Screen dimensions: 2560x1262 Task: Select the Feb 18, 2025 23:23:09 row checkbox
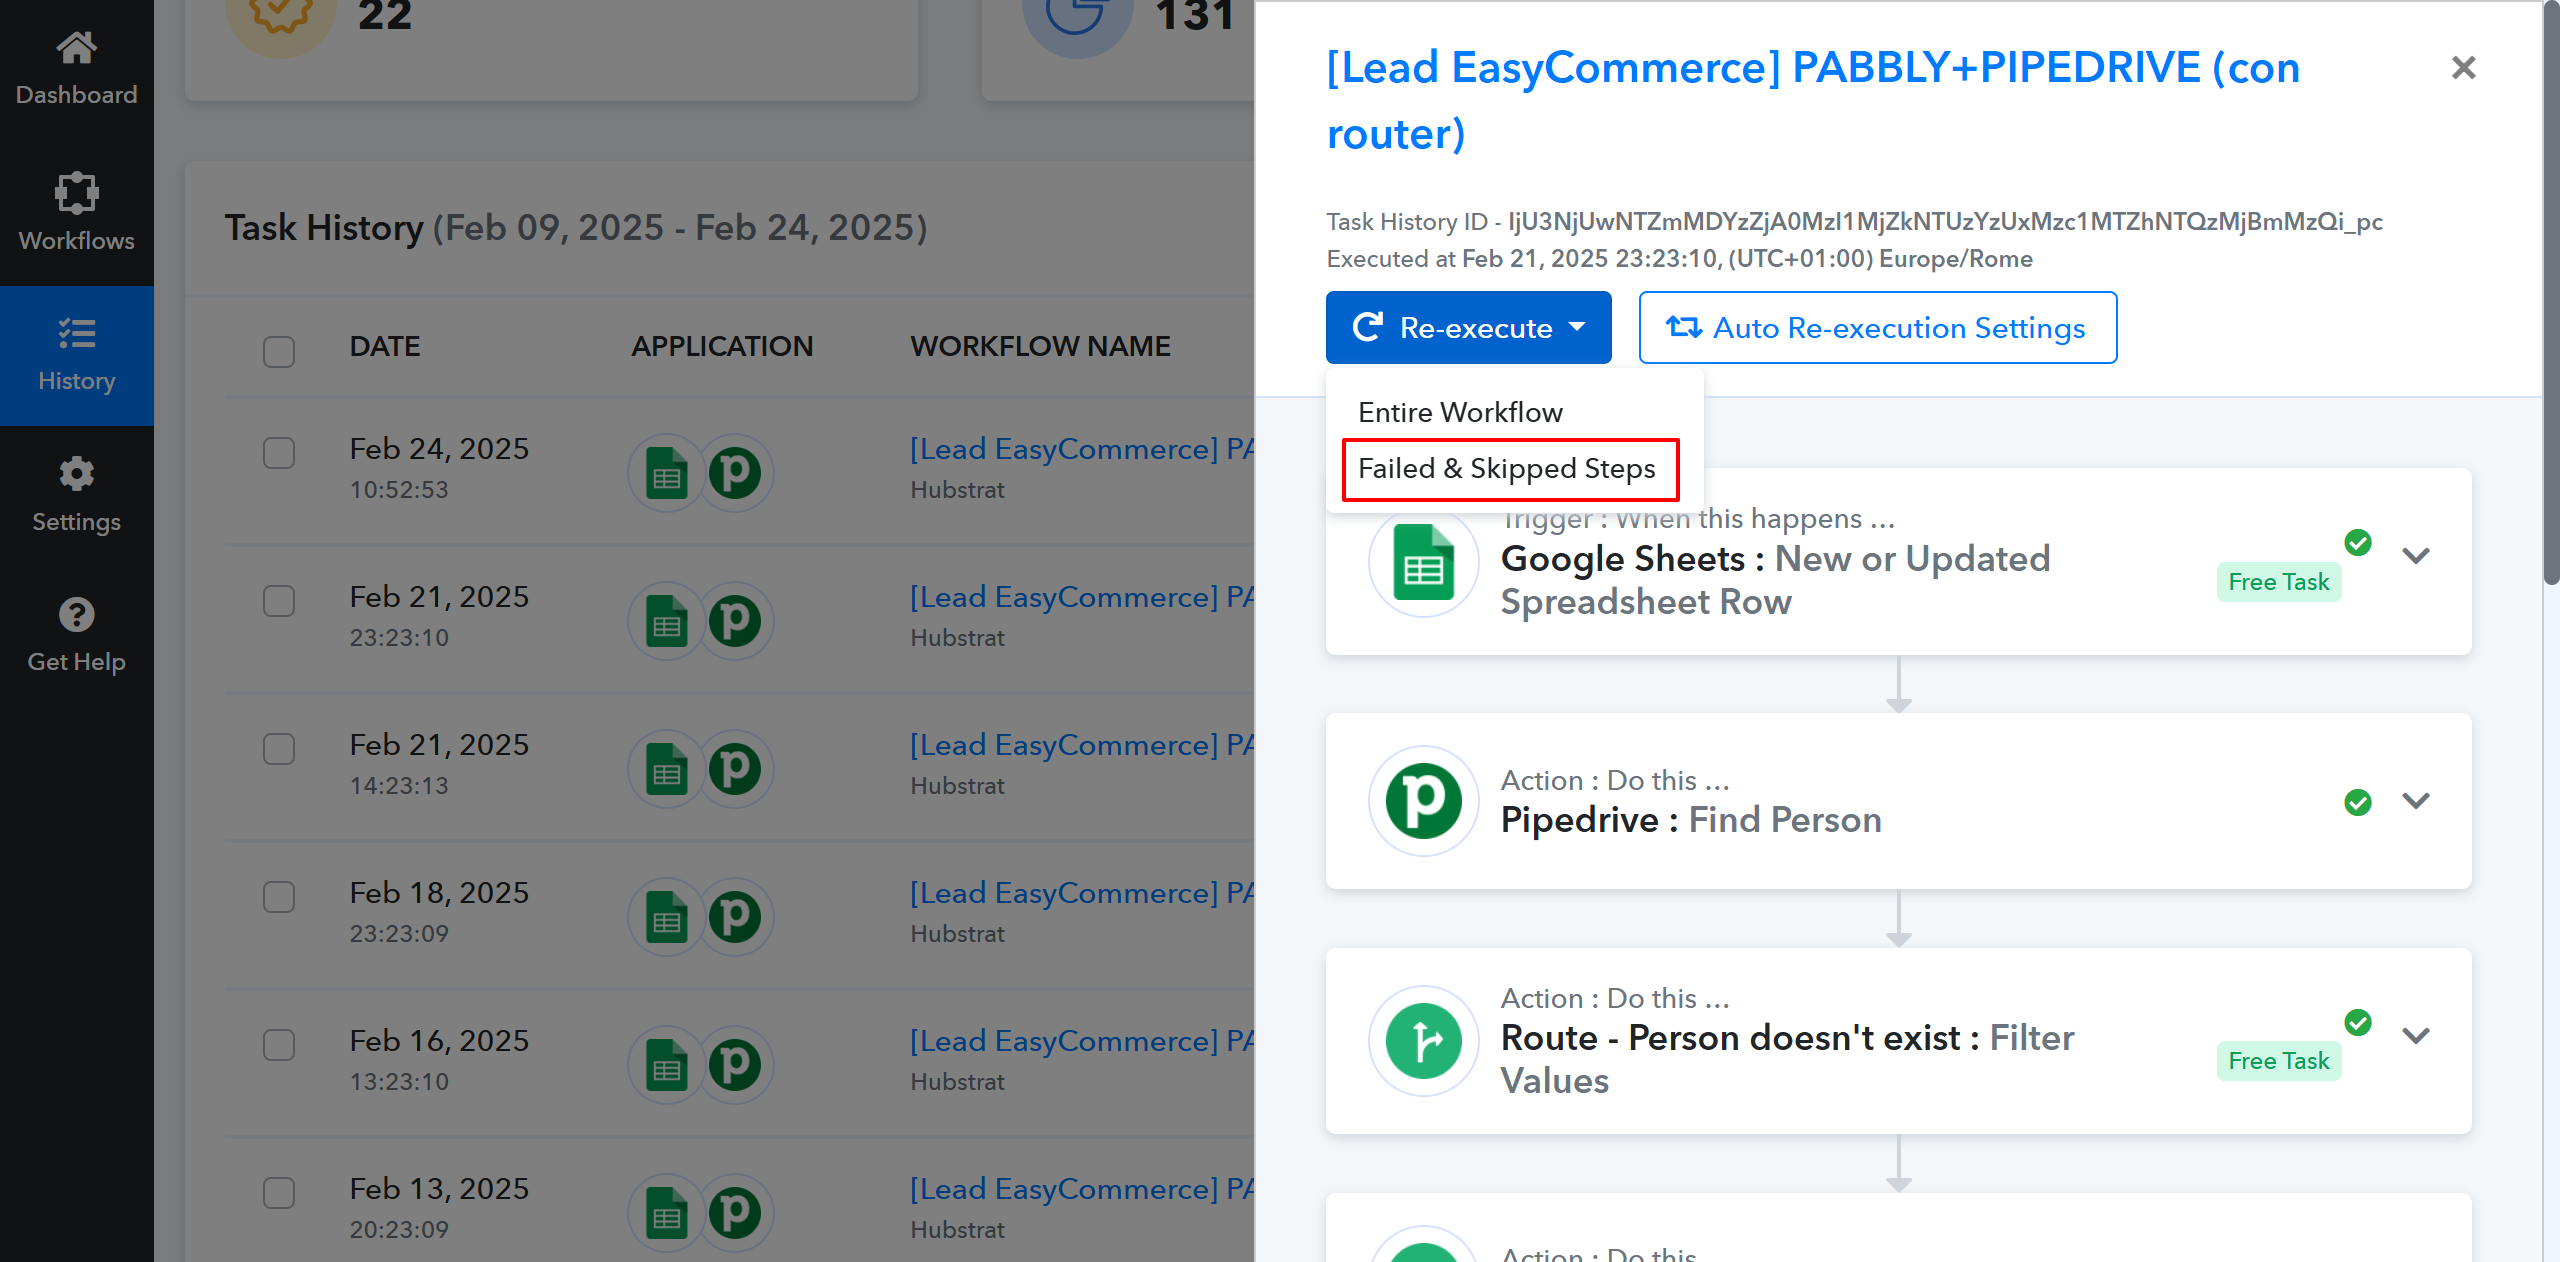click(279, 897)
